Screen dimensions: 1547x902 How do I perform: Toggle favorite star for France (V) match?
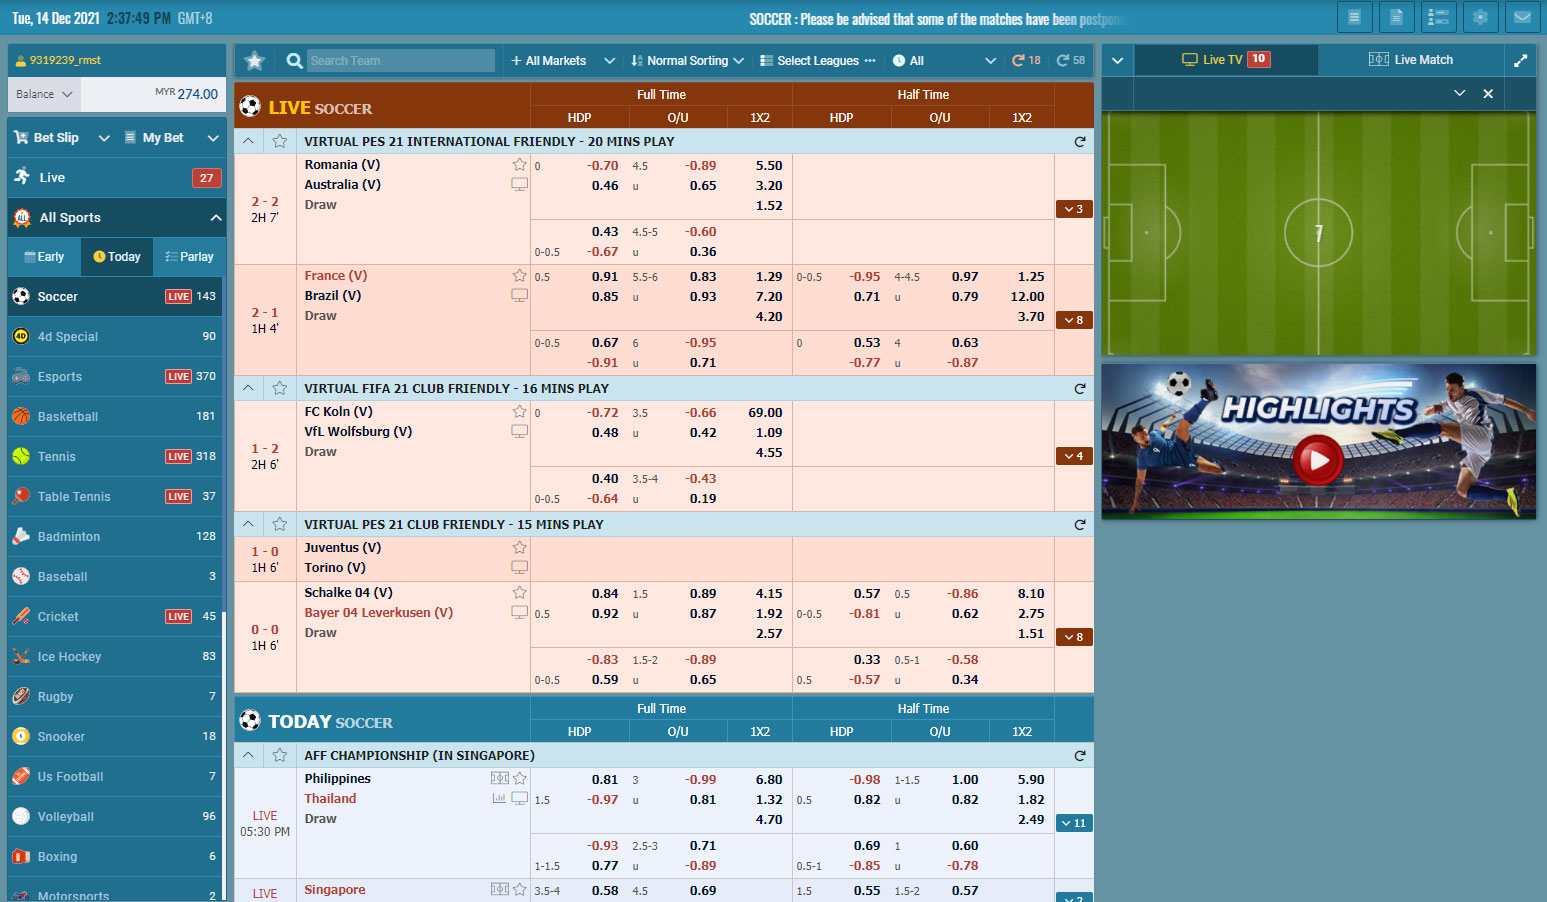519,276
